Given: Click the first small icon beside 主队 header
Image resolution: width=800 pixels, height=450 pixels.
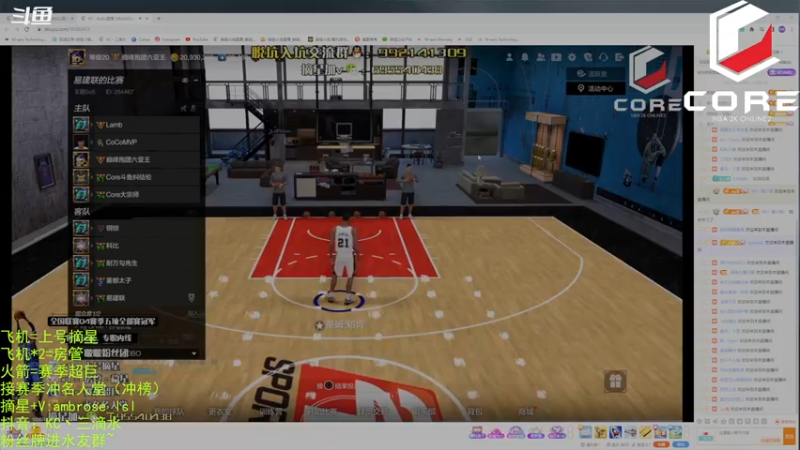Looking at the screenshot, I should point(184,108).
